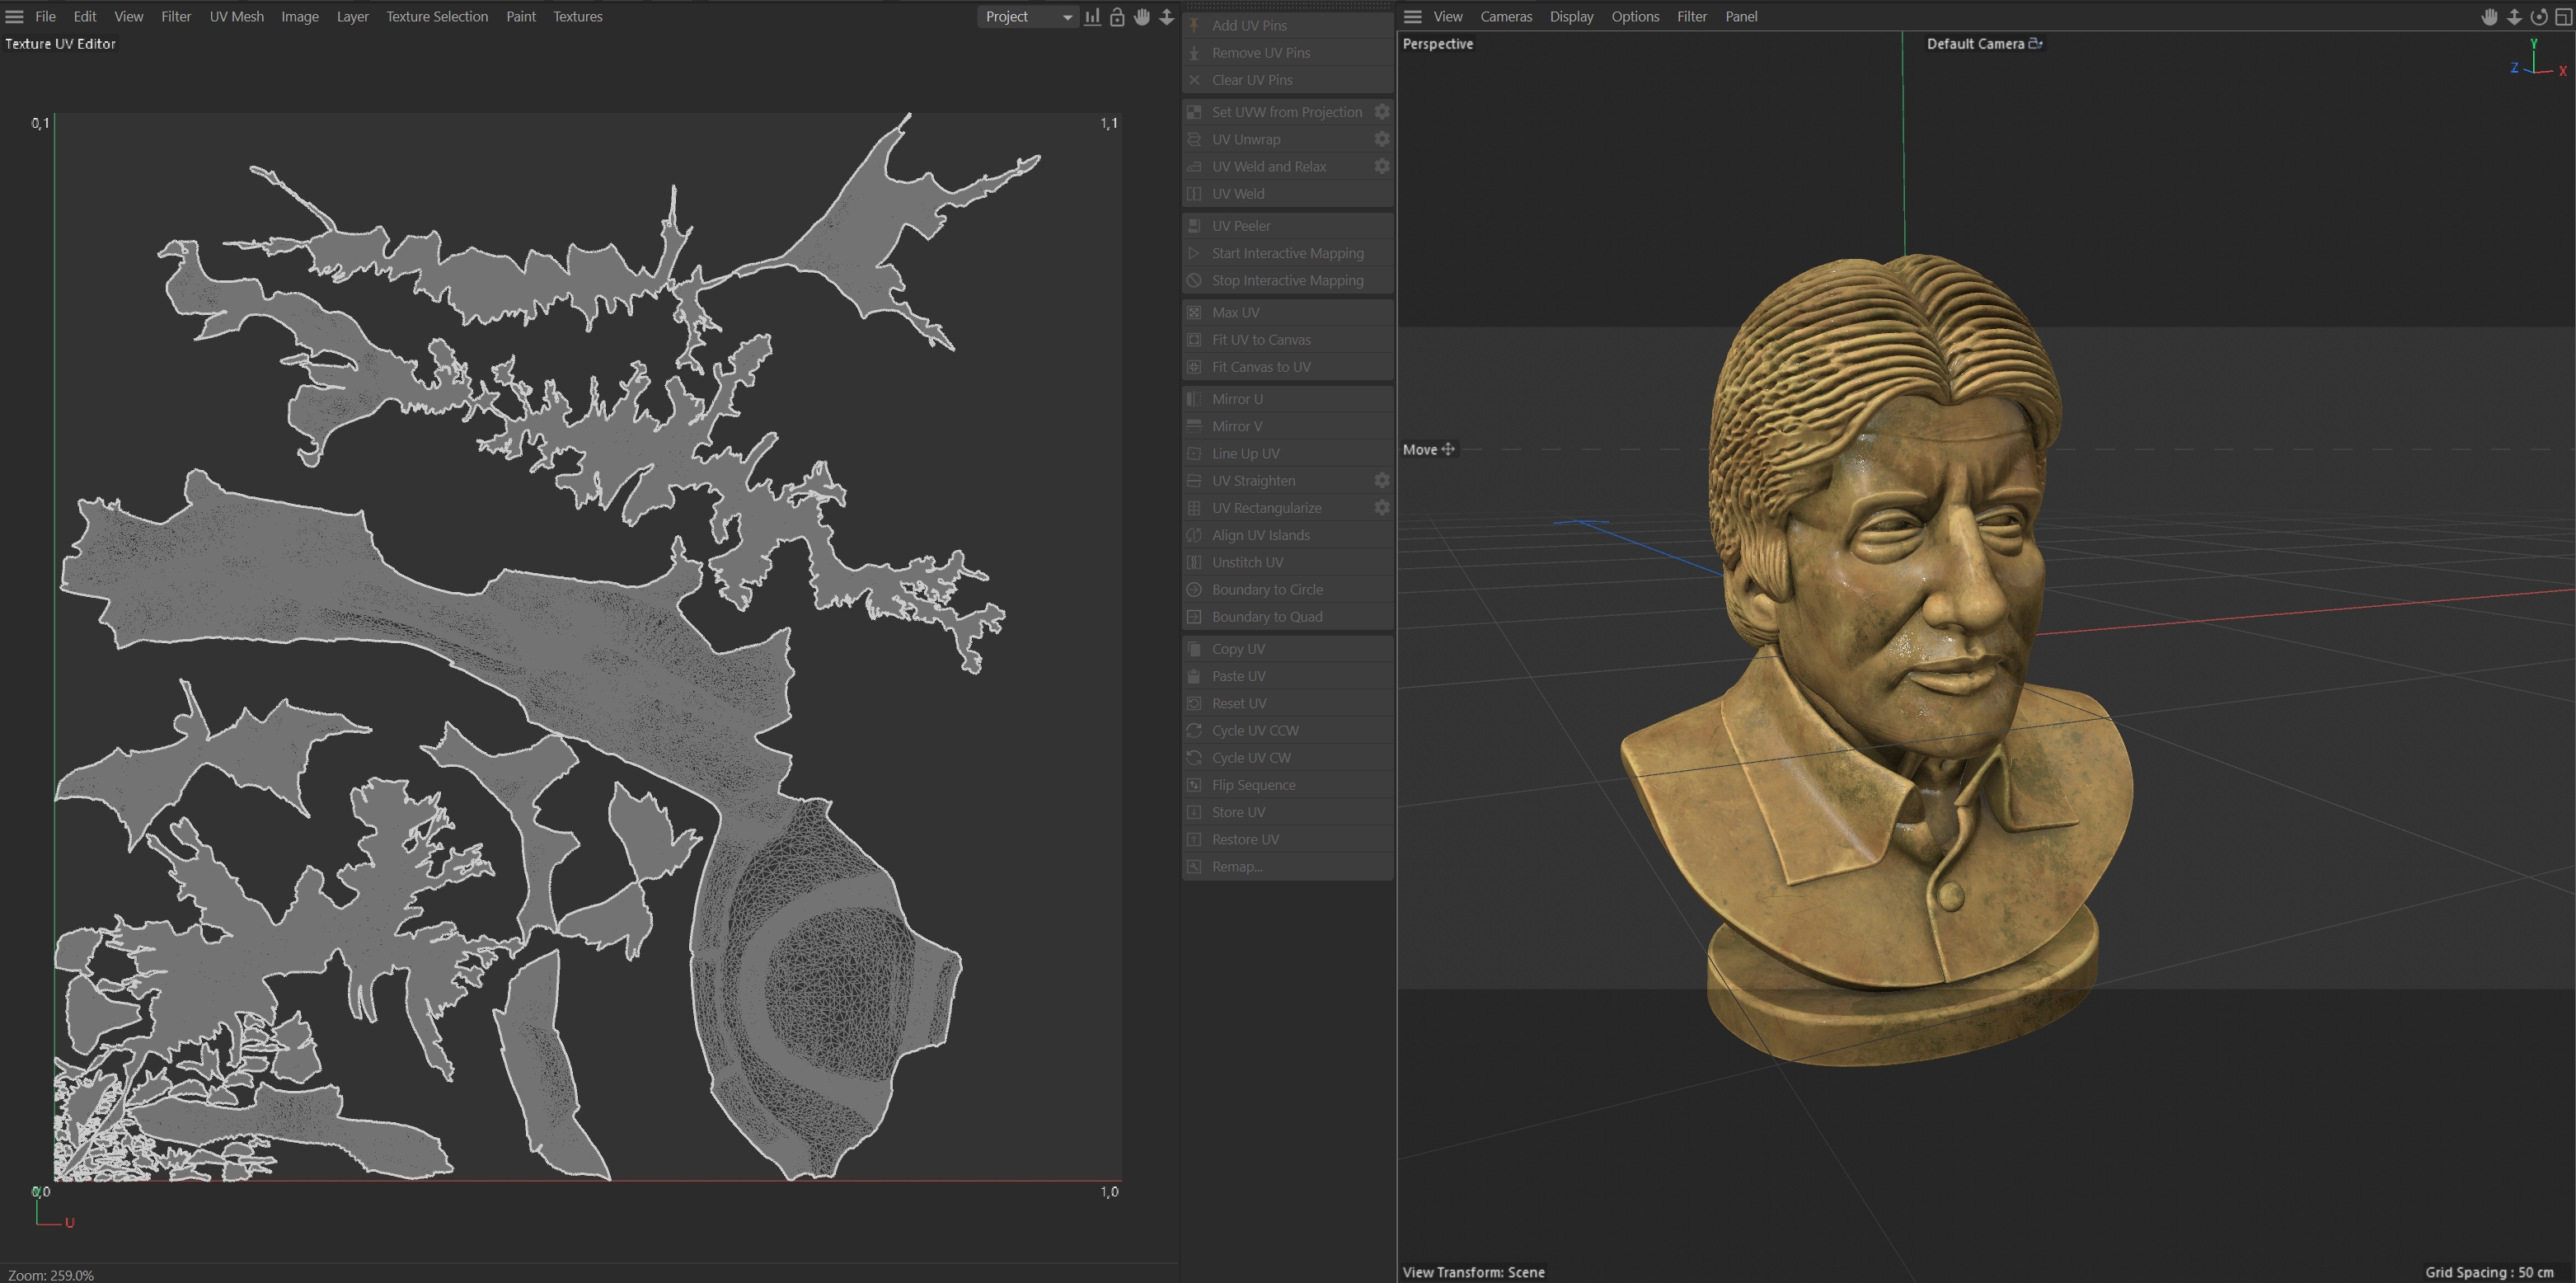2576x1283 pixels.
Task: Click the Mirror U command
Action: [1237, 399]
